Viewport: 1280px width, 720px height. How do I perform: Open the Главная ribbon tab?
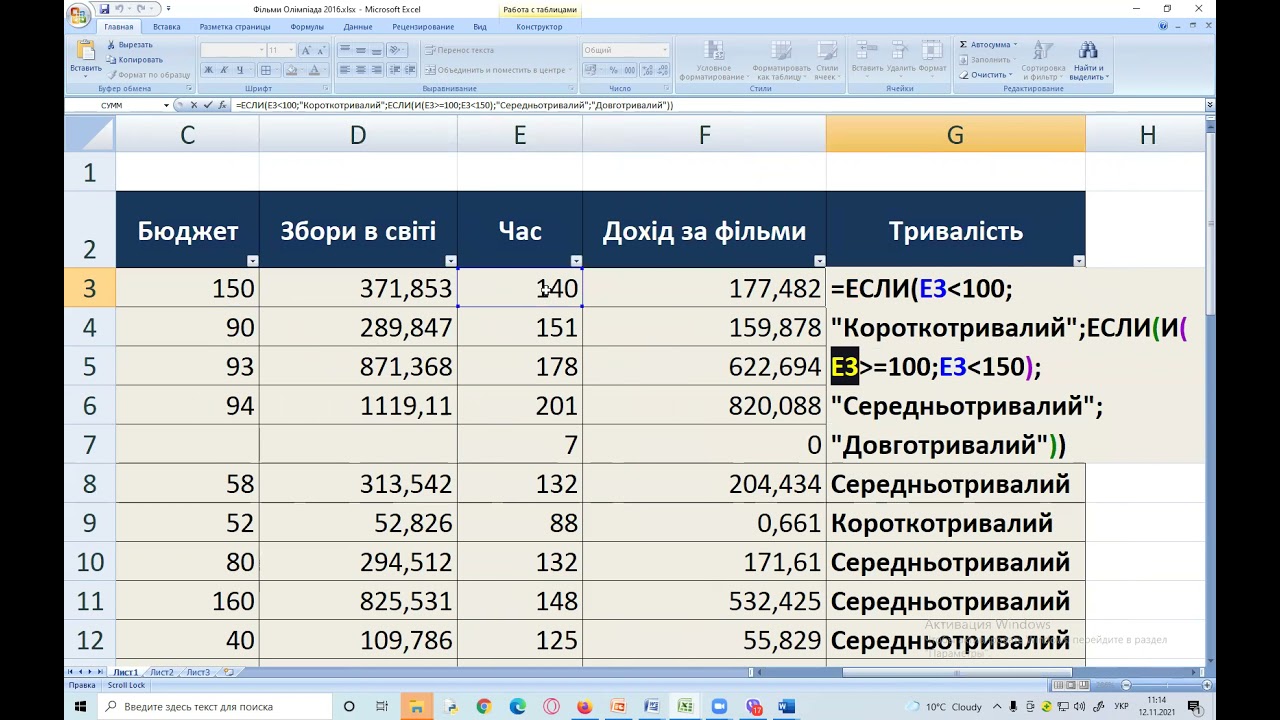pos(119,27)
